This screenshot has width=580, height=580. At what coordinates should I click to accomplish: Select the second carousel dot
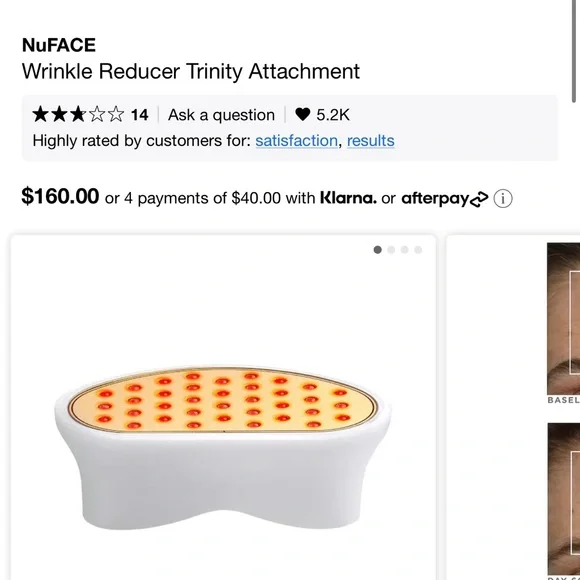tap(391, 250)
